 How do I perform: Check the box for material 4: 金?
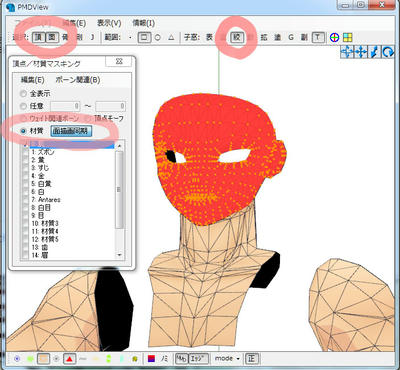[25, 176]
